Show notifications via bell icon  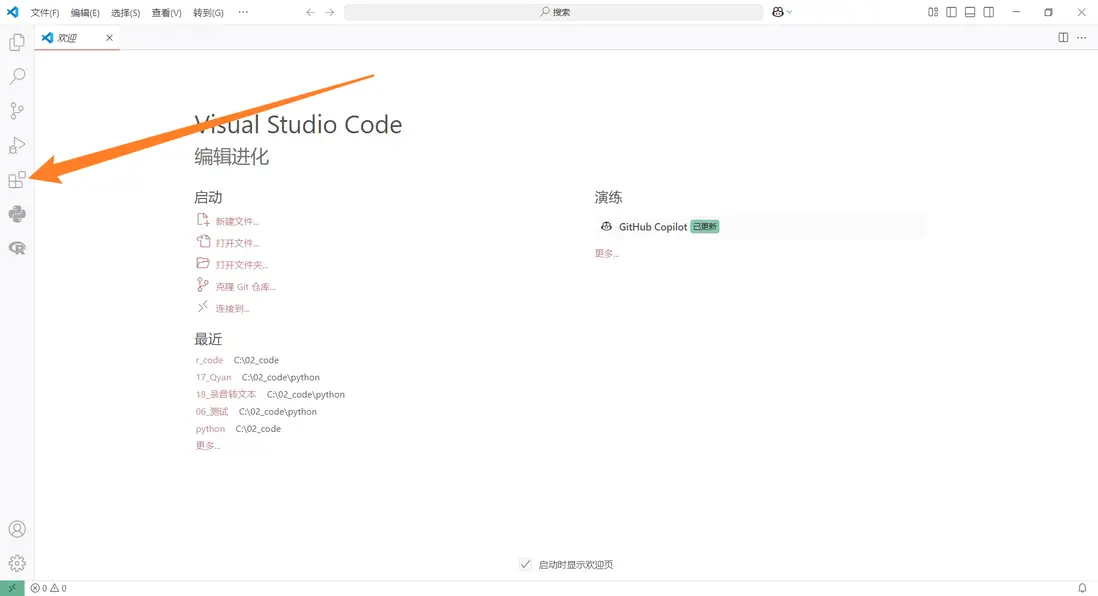[x=1082, y=588]
